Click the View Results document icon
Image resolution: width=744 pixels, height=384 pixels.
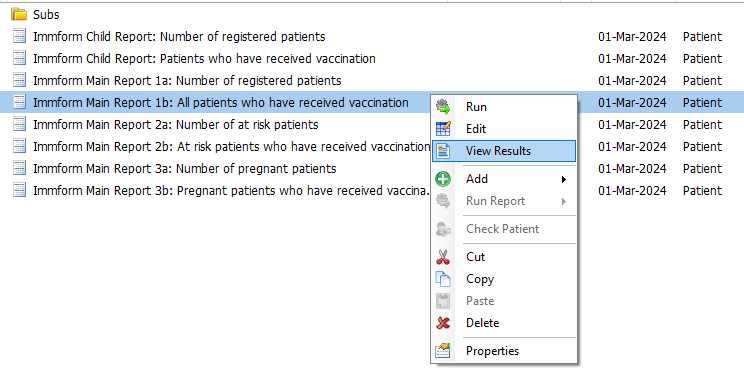443,151
